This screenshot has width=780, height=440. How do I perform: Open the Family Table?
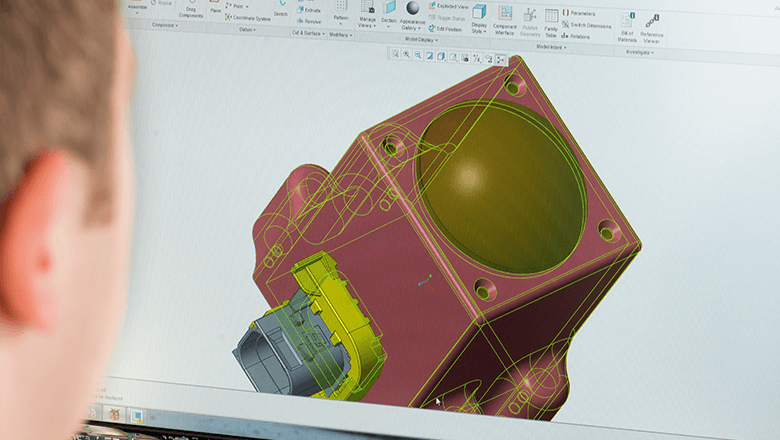click(551, 23)
